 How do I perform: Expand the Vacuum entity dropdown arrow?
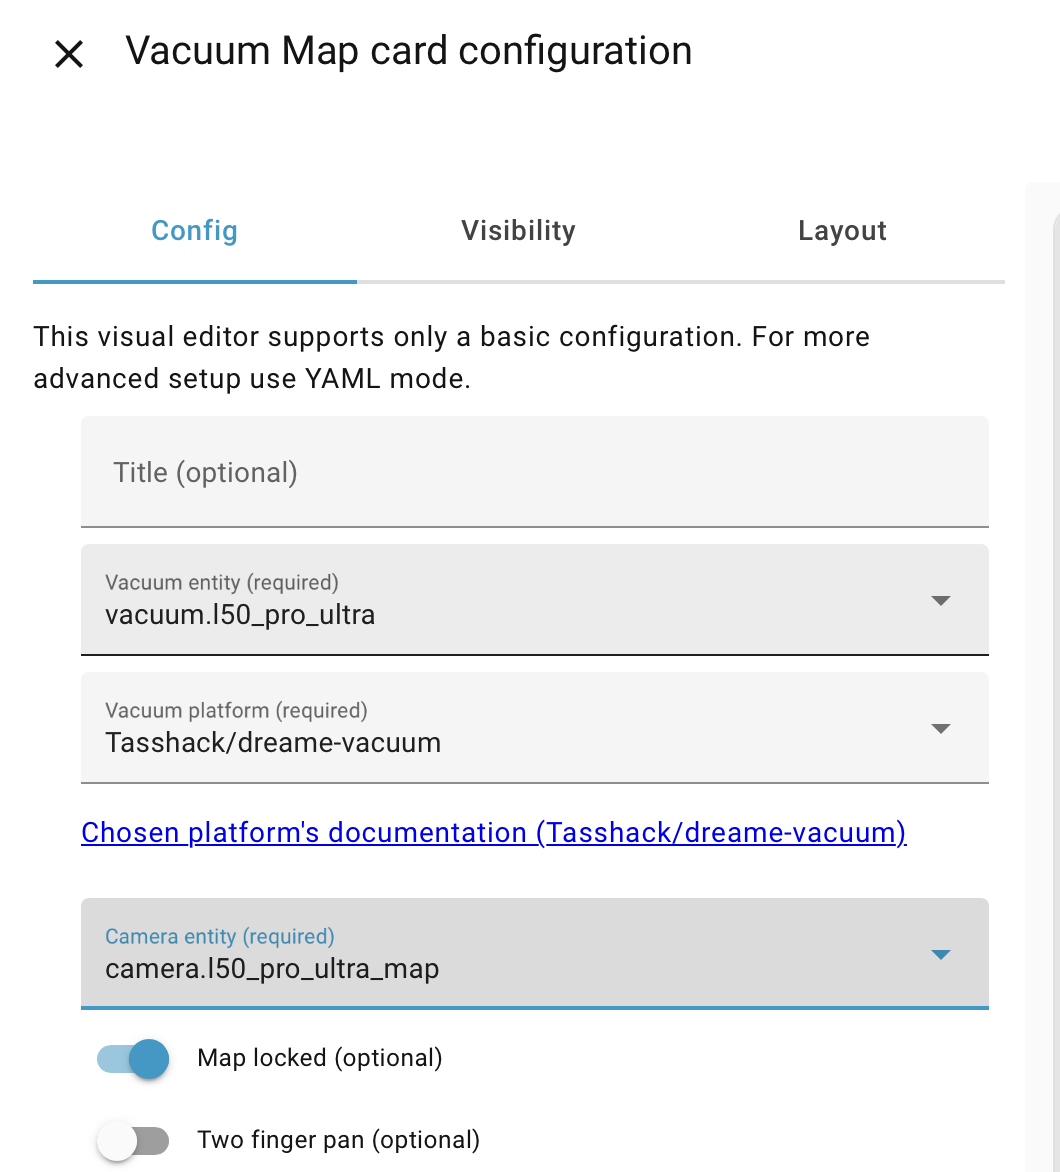pos(940,601)
